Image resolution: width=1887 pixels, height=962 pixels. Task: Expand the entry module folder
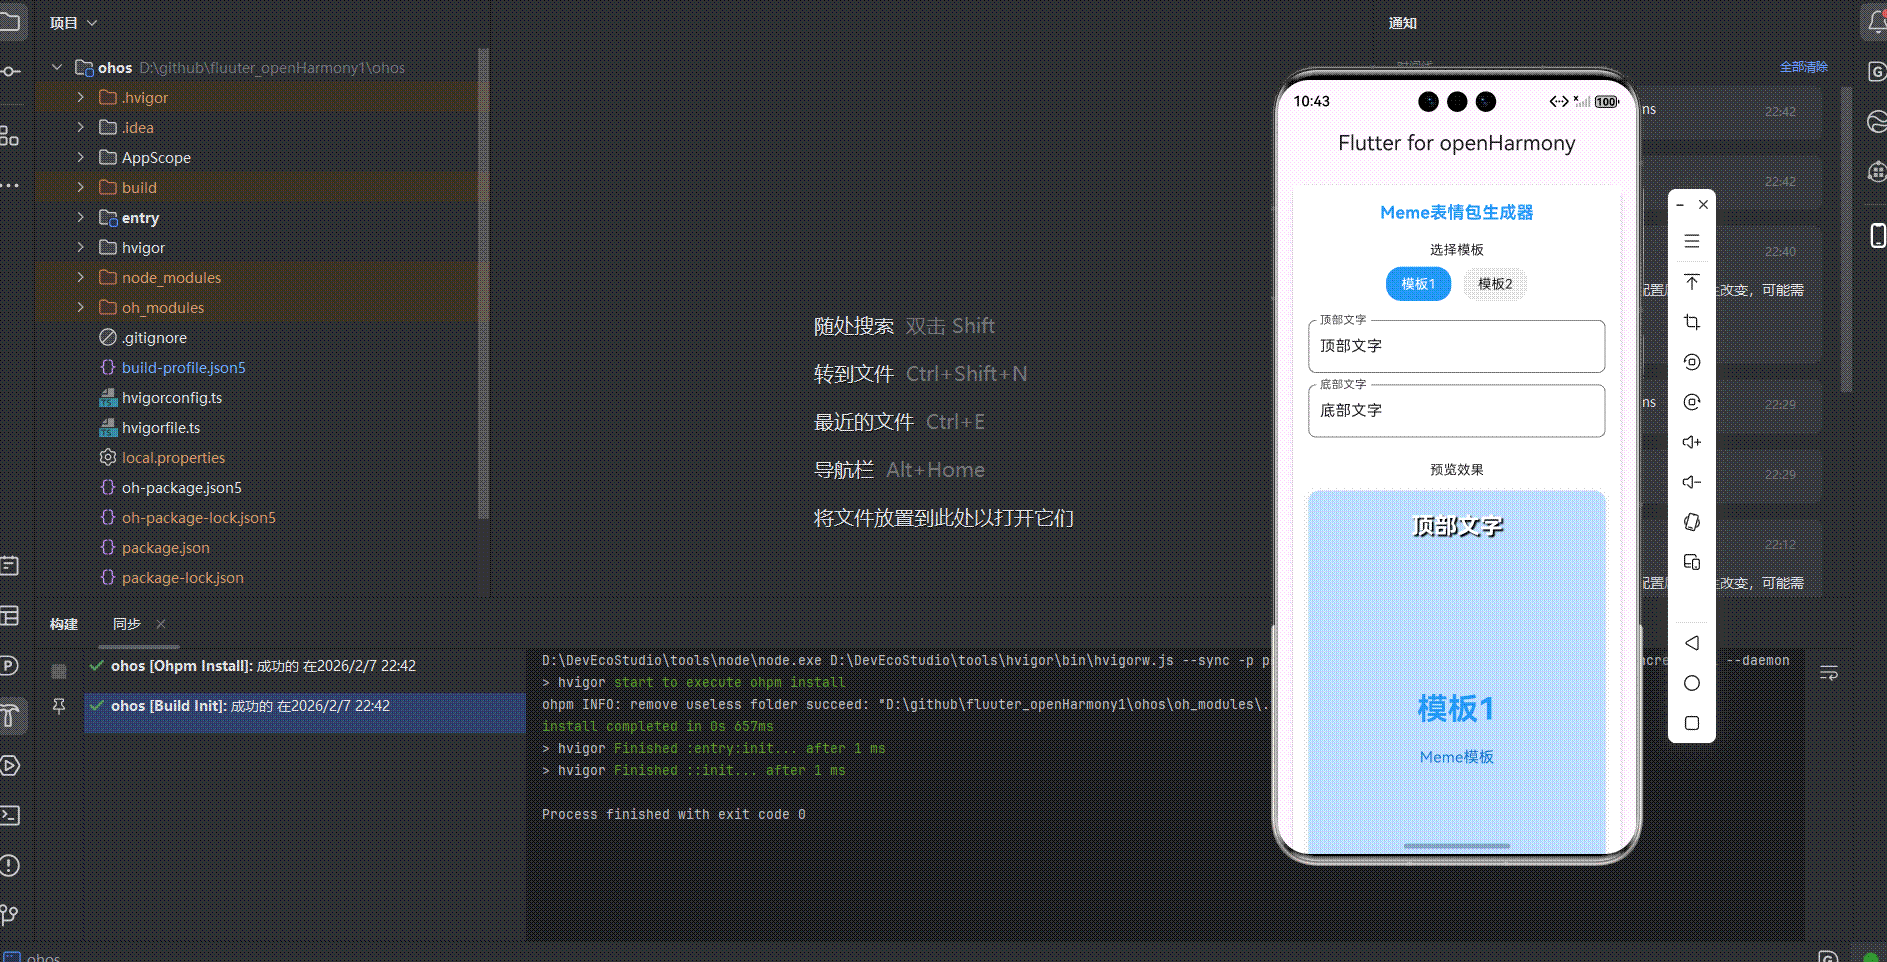81,217
